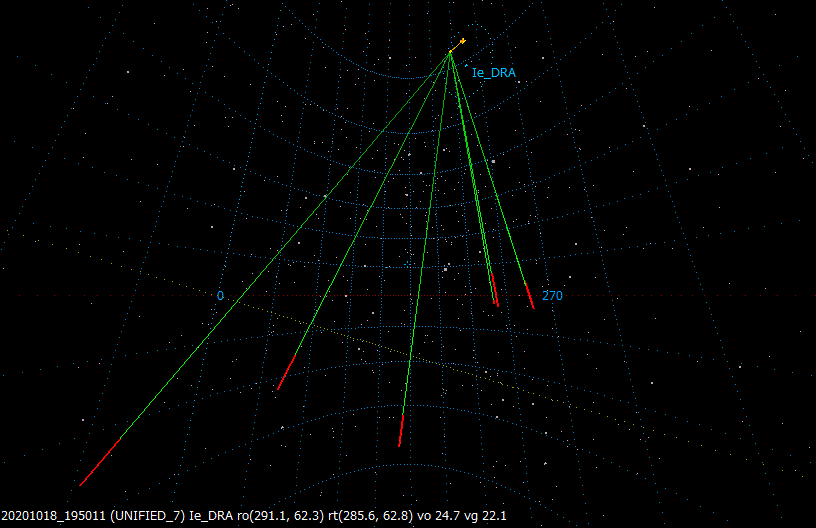Click the 0 coordinate label

[220, 295]
